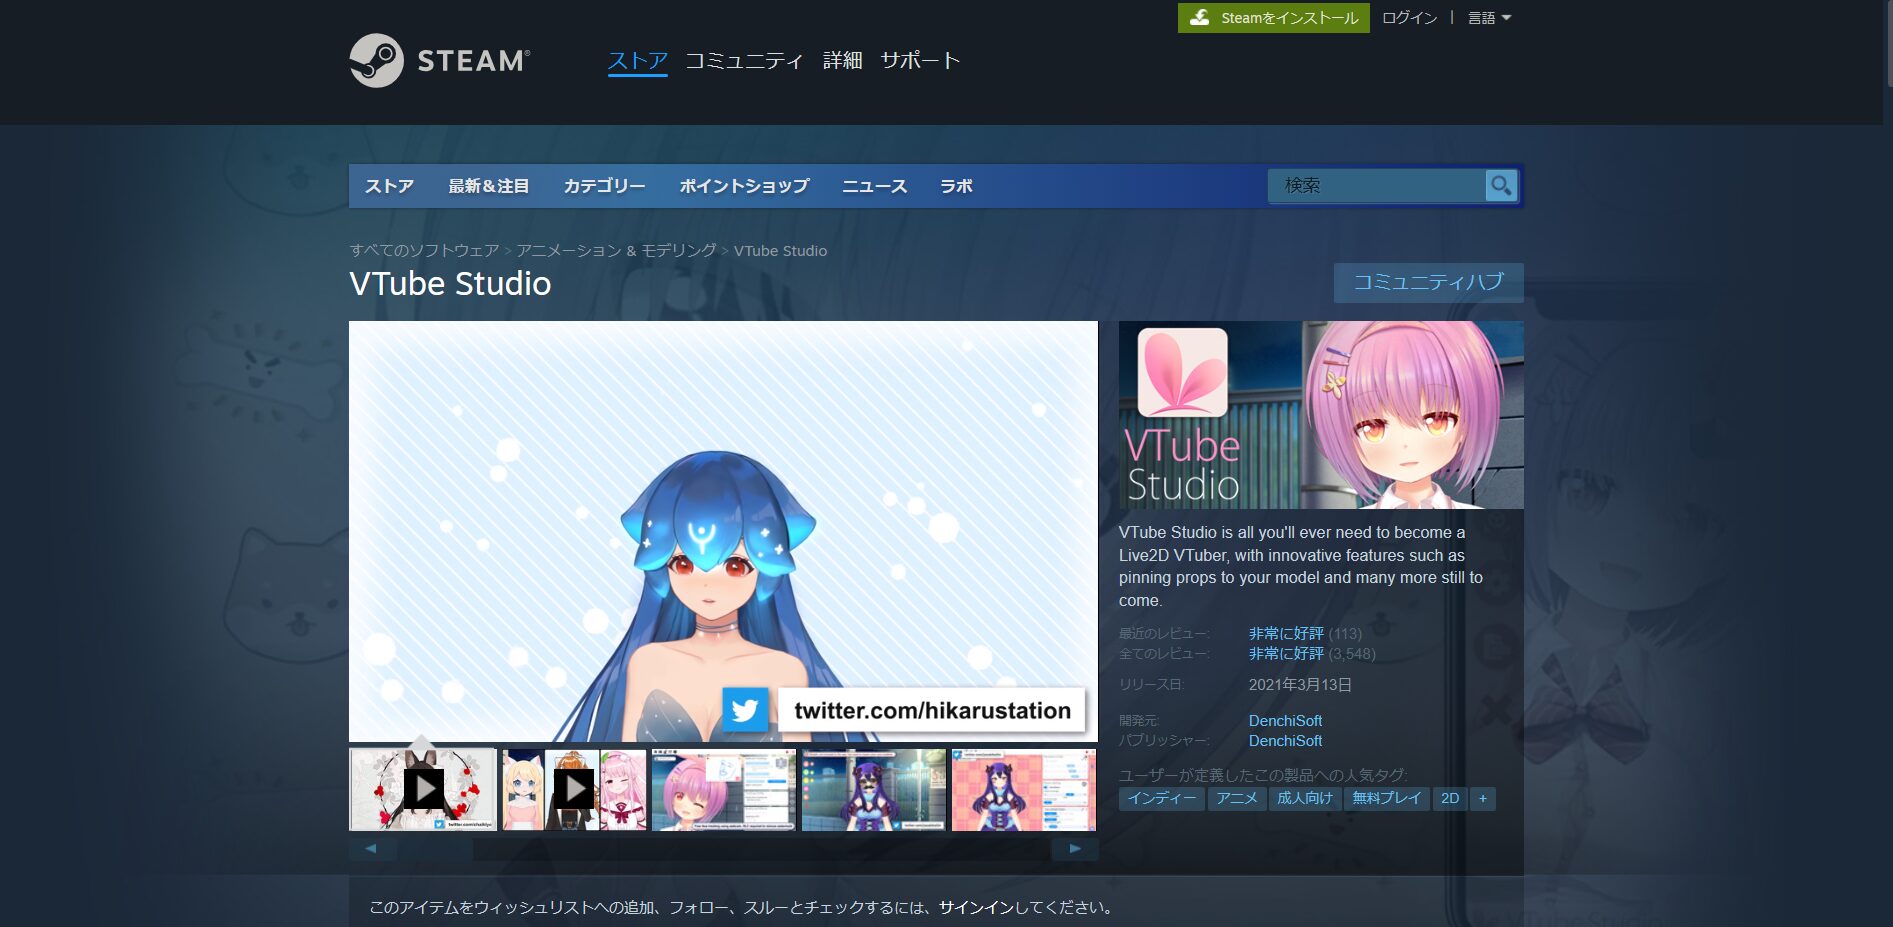The height and width of the screenshot is (927, 1893).
Task: Open the コミュニティ top navigation menu
Action: click(744, 61)
